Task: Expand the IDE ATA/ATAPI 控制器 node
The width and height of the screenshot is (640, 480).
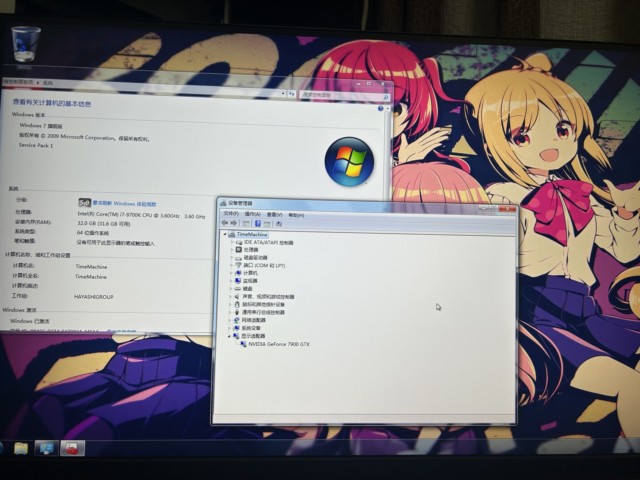Action: click(x=233, y=242)
